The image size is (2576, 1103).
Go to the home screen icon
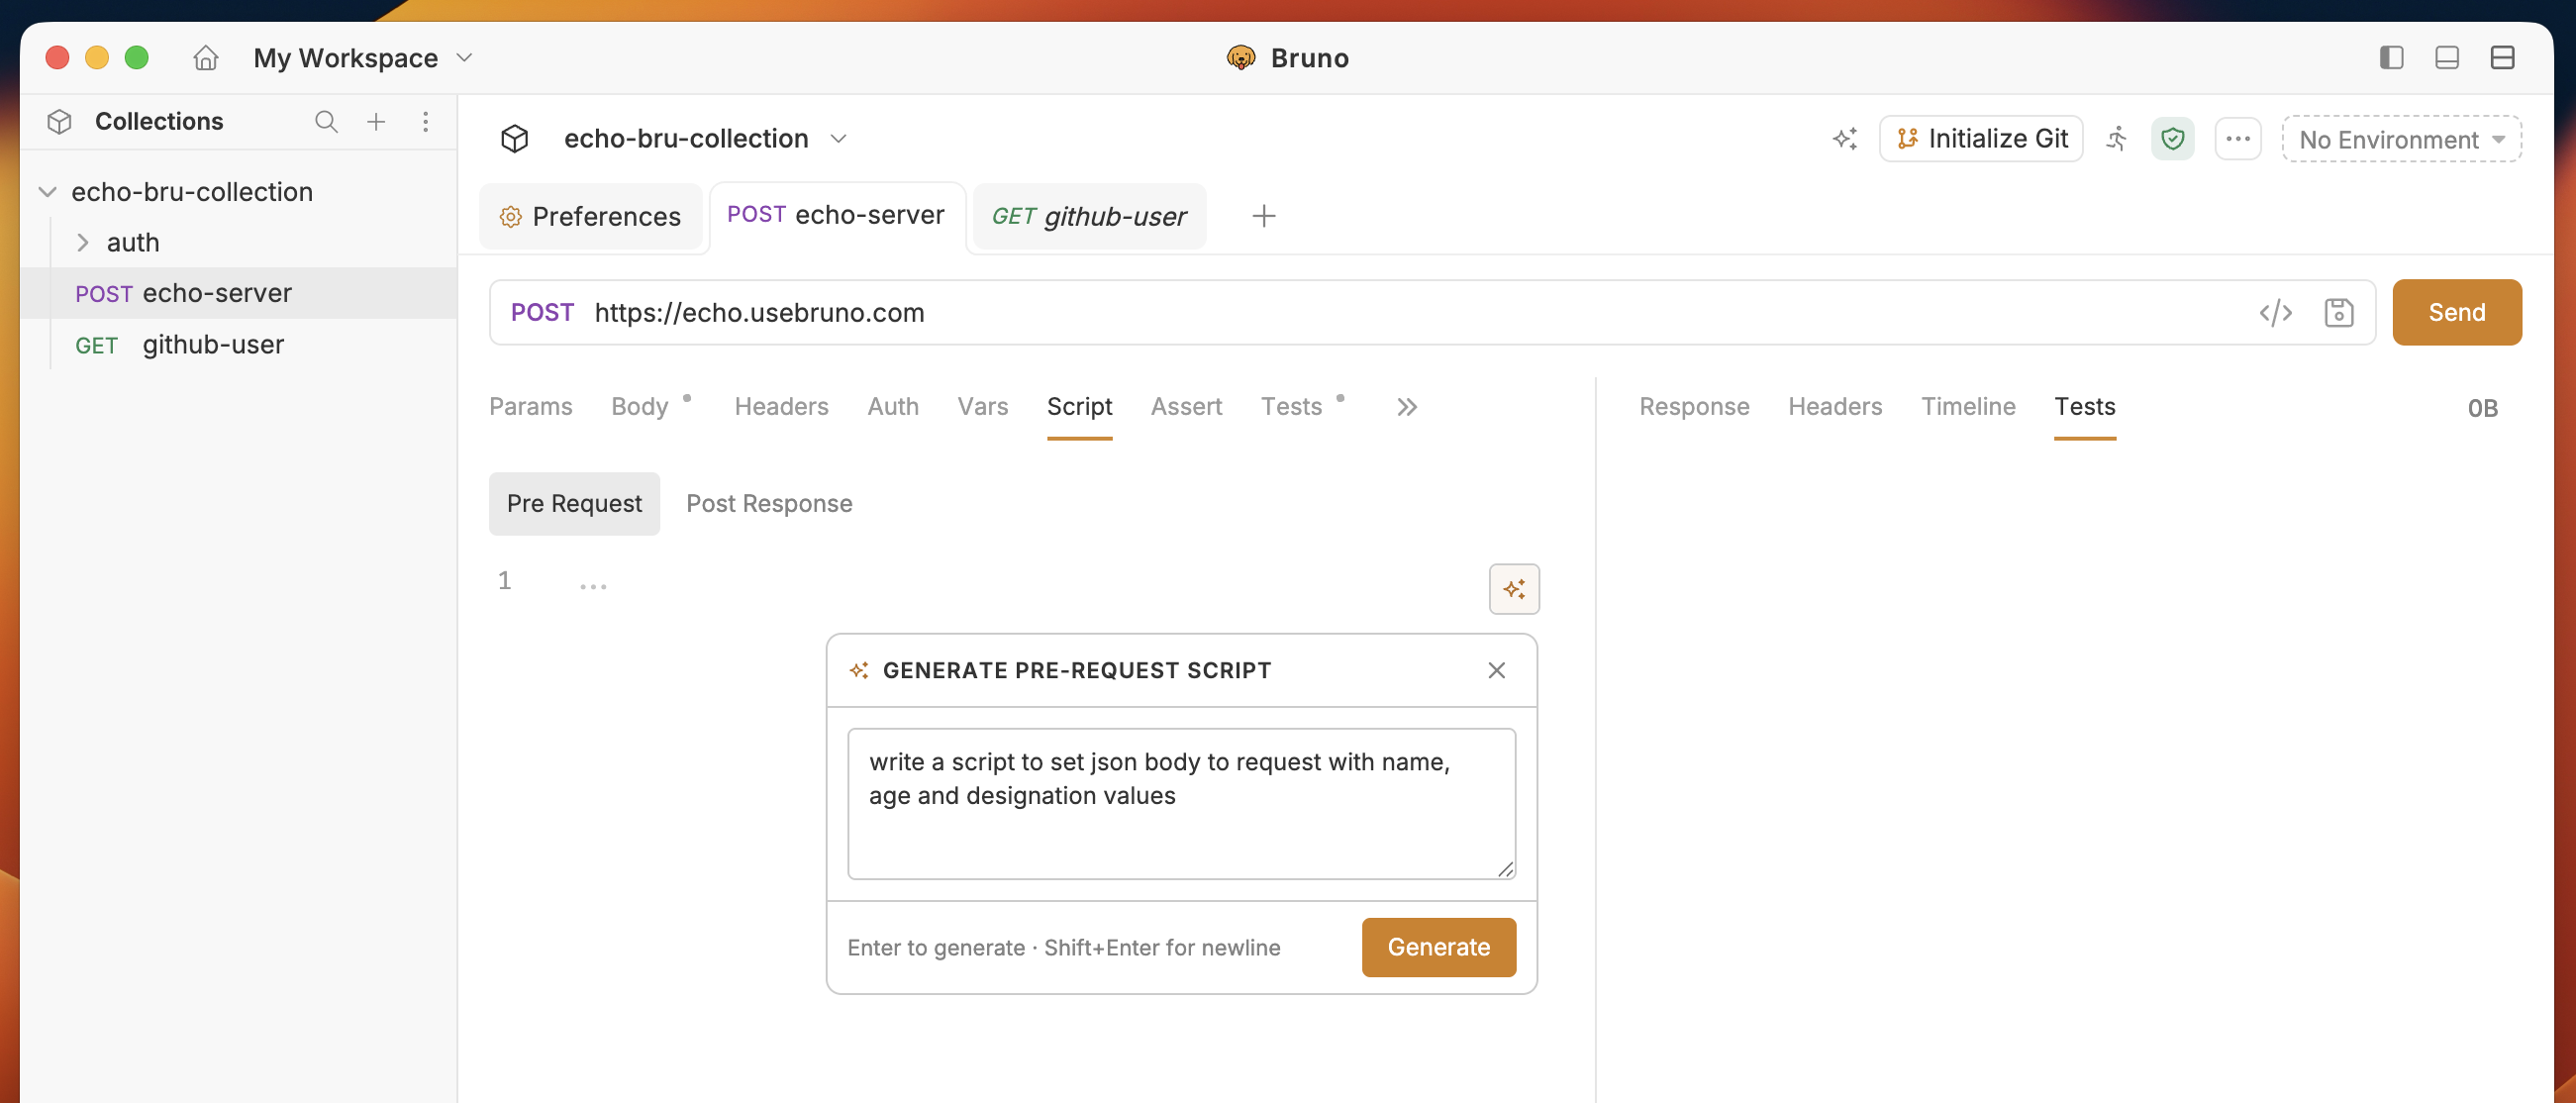tap(205, 58)
